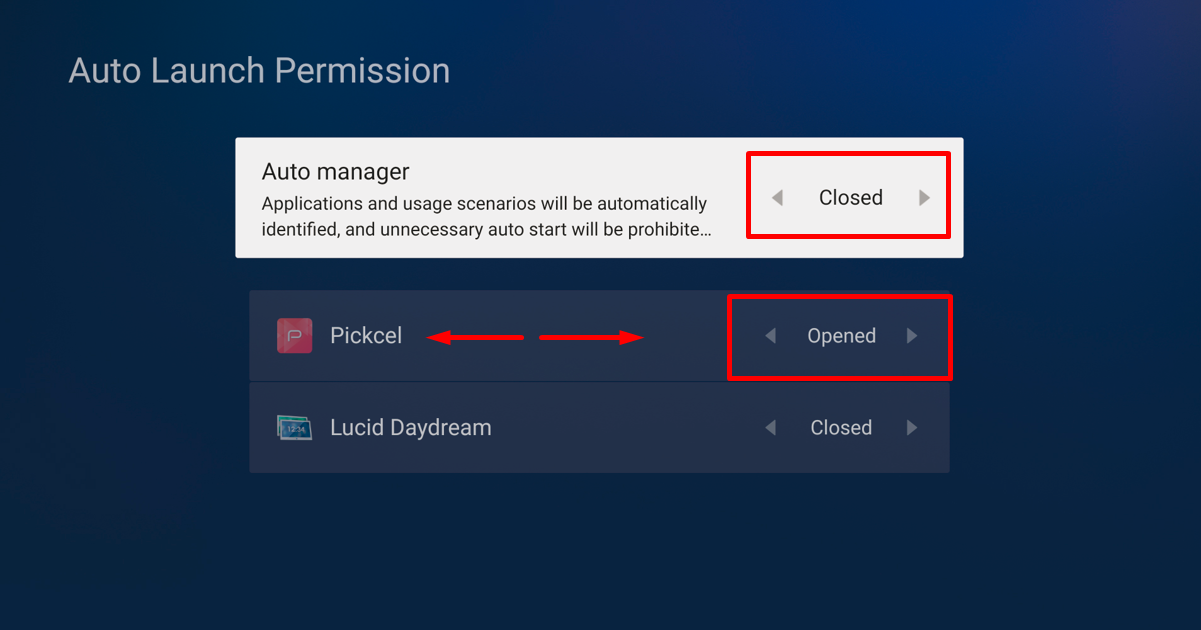Click the right arrow on the Pickcel row
The height and width of the screenshot is (630, 1201).
tap(912, 336)
